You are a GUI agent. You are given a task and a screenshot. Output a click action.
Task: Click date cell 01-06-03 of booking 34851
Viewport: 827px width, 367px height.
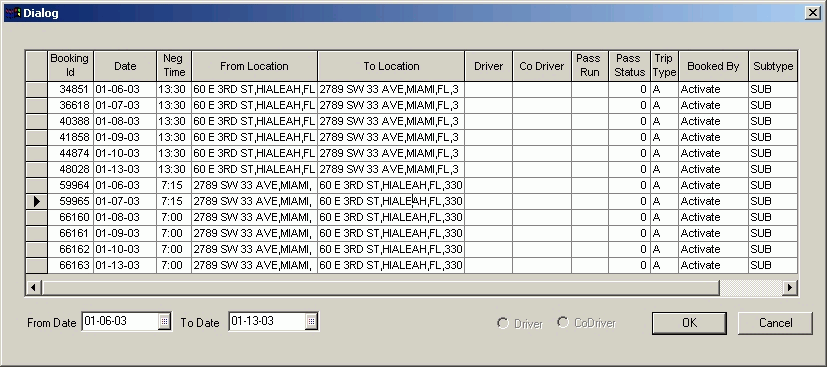click(x=125, y=89)
